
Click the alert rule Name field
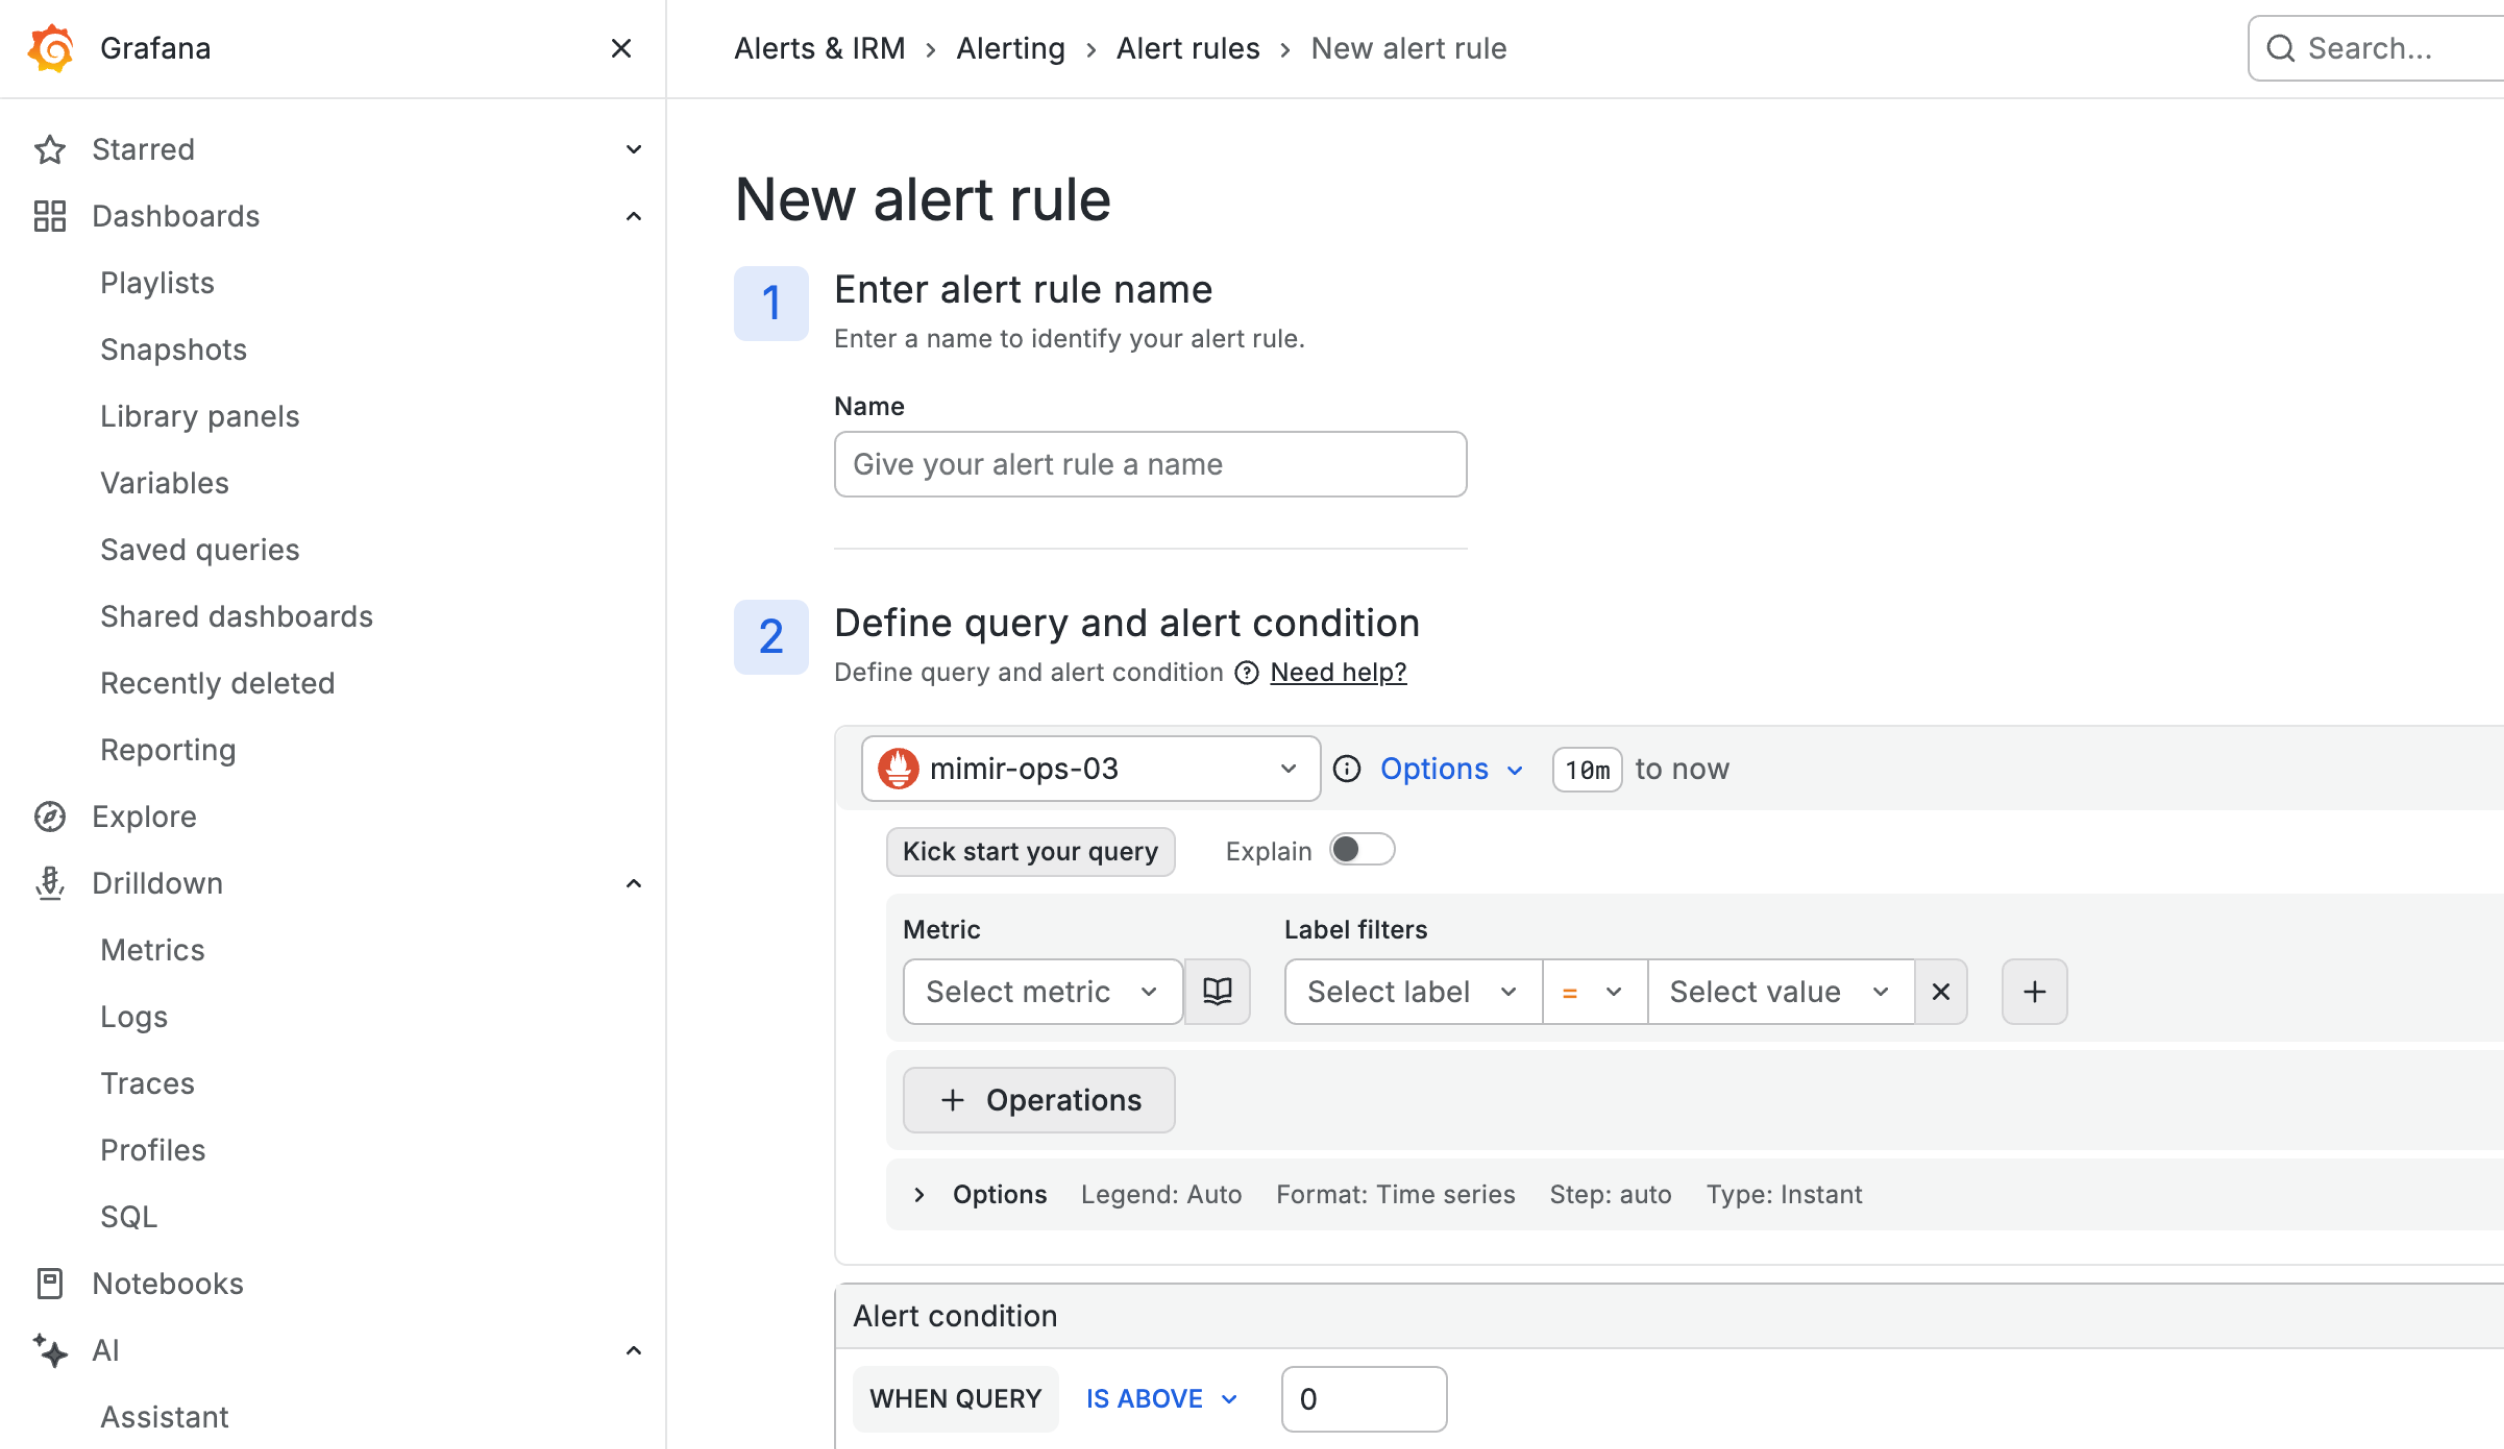coord(1150,464)
